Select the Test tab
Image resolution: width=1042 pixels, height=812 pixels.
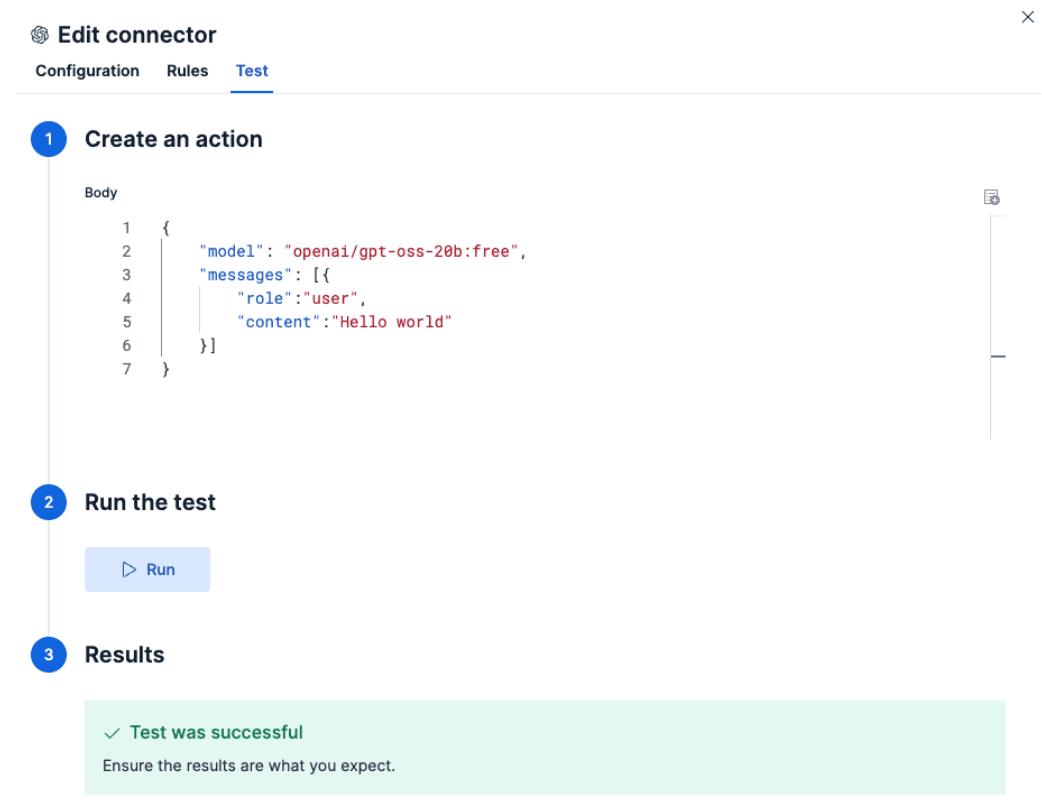tap(252, 71)
